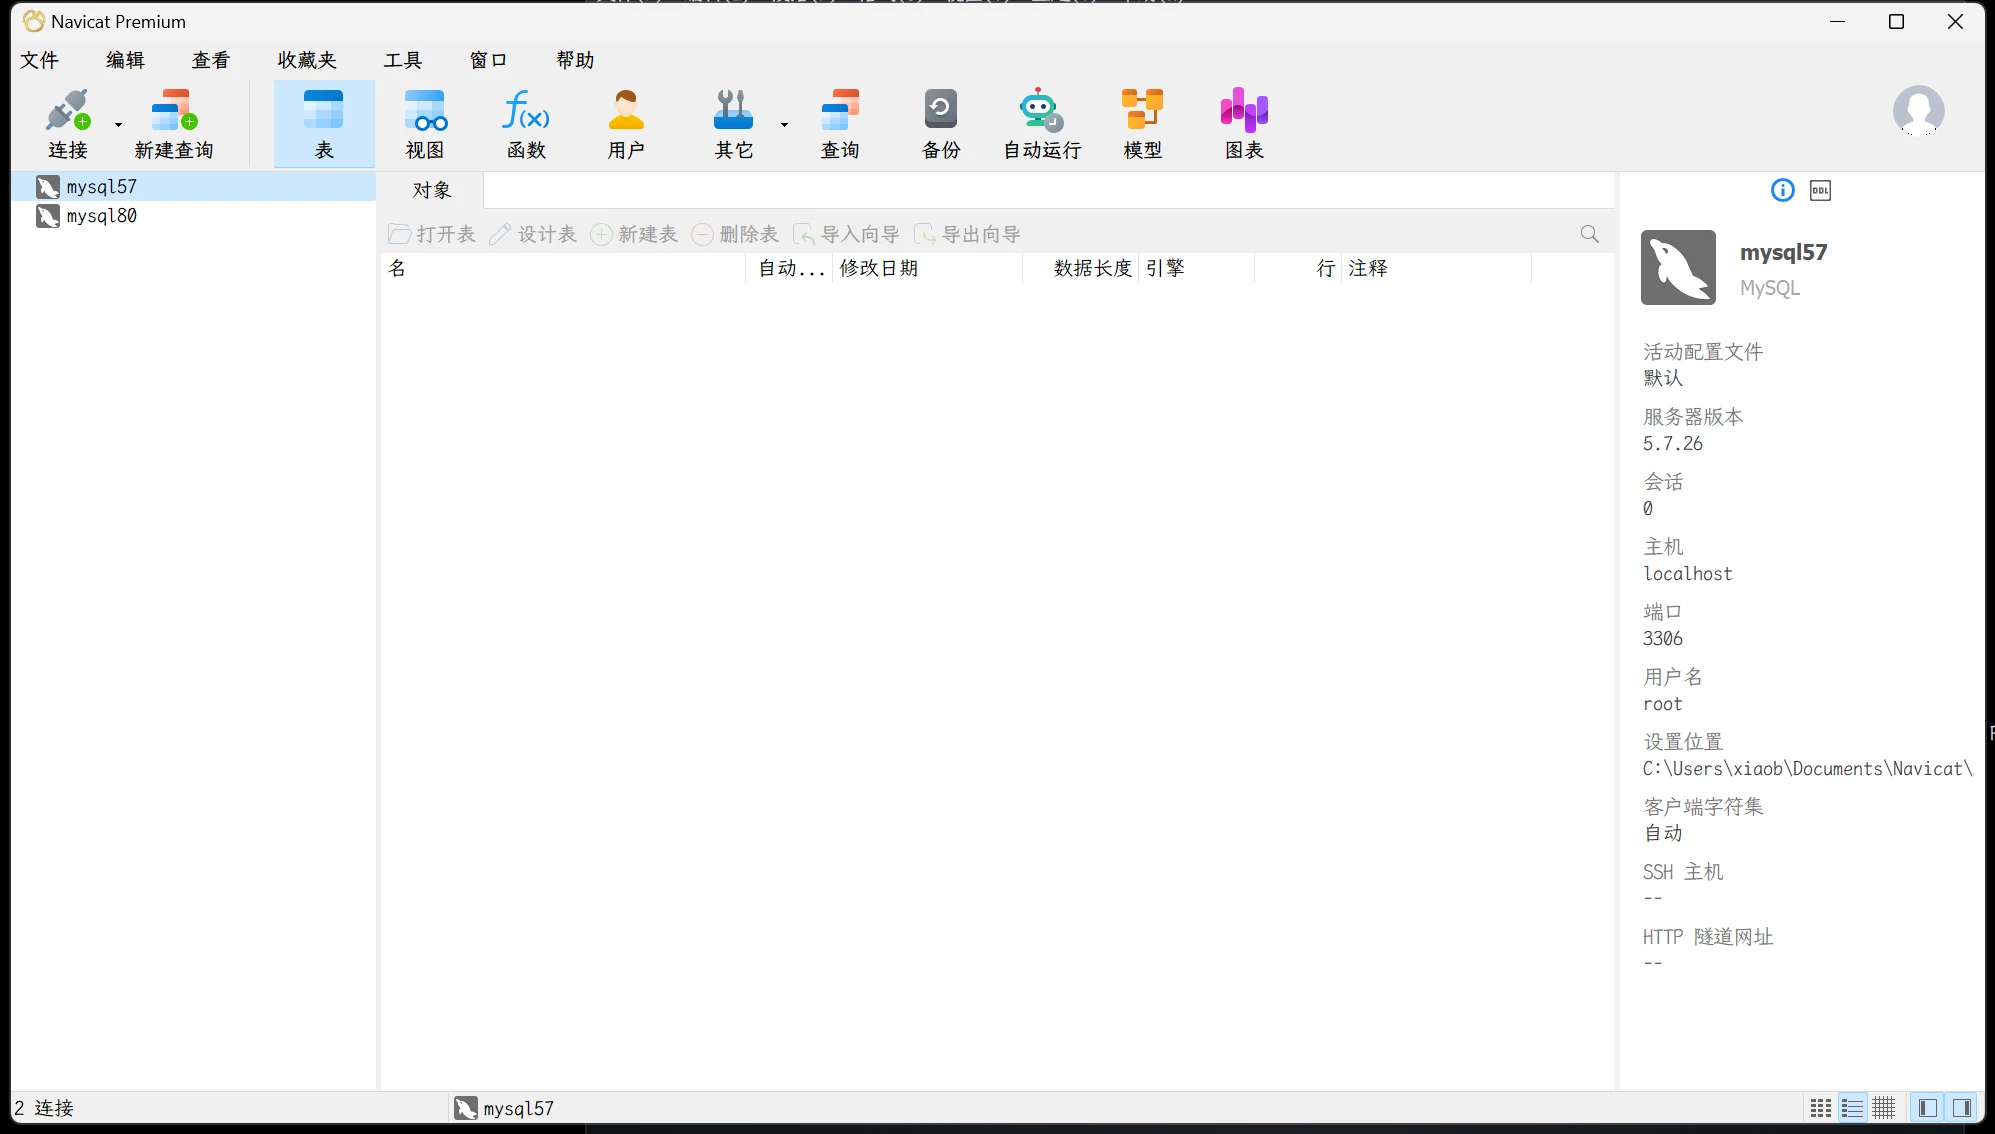Select the mysql80 connection
The image size is (1995, 1134).
pyautogui.click(x=101, y=216)
